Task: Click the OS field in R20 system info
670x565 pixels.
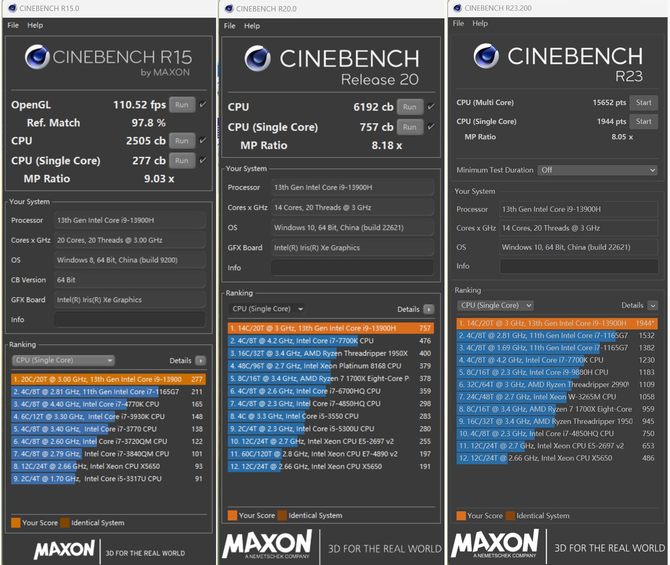Action: coord(353,228)
